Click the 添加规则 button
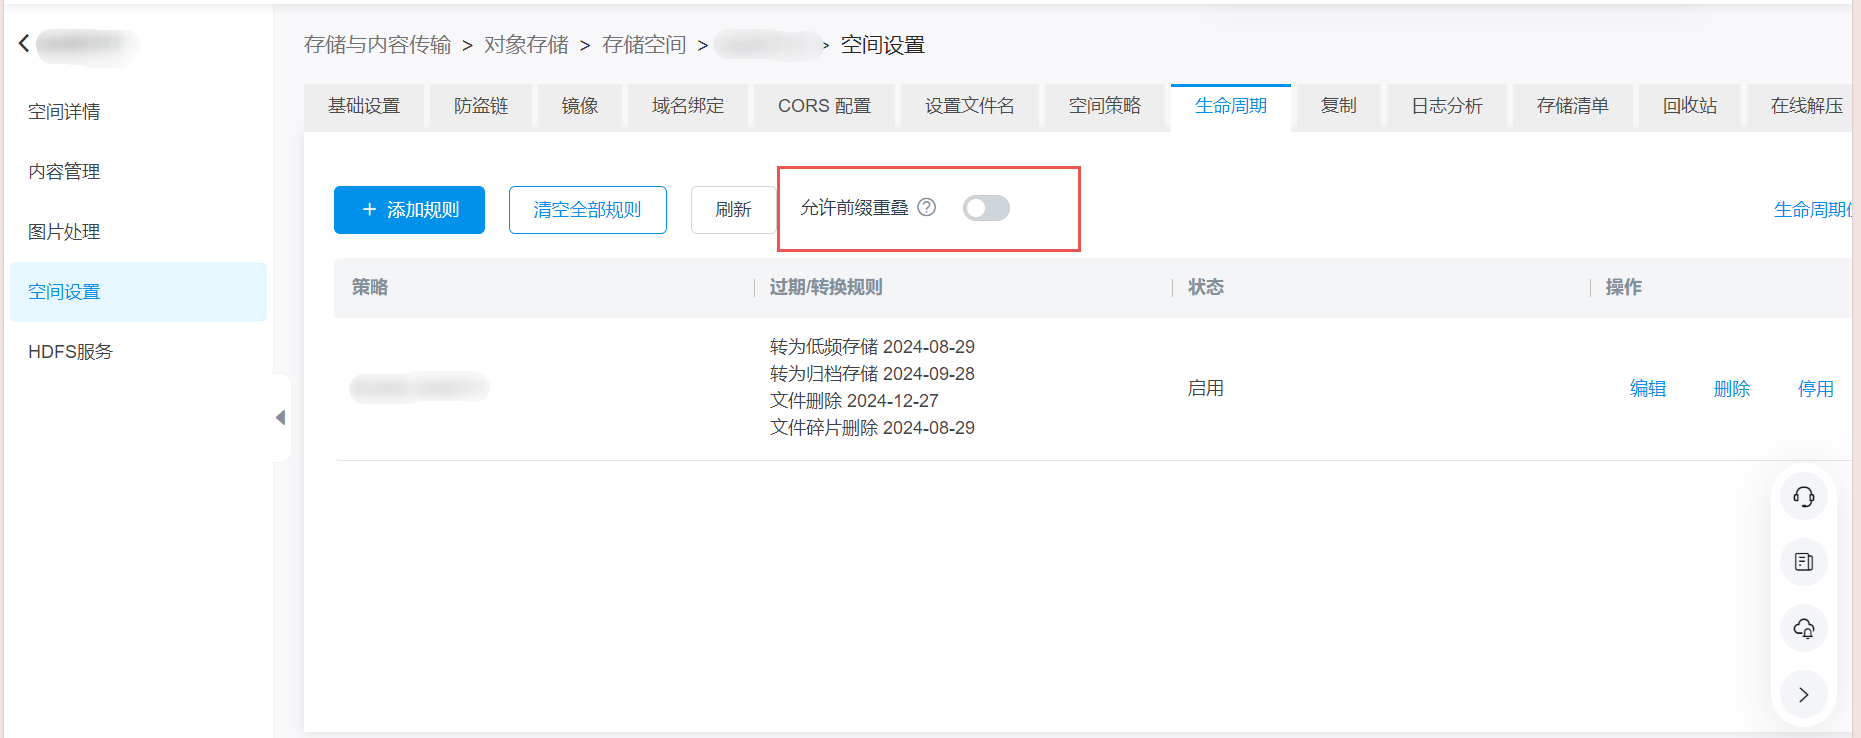This screenshot has height=738, width=1861. pyautogui.click(x=409, y=210)
